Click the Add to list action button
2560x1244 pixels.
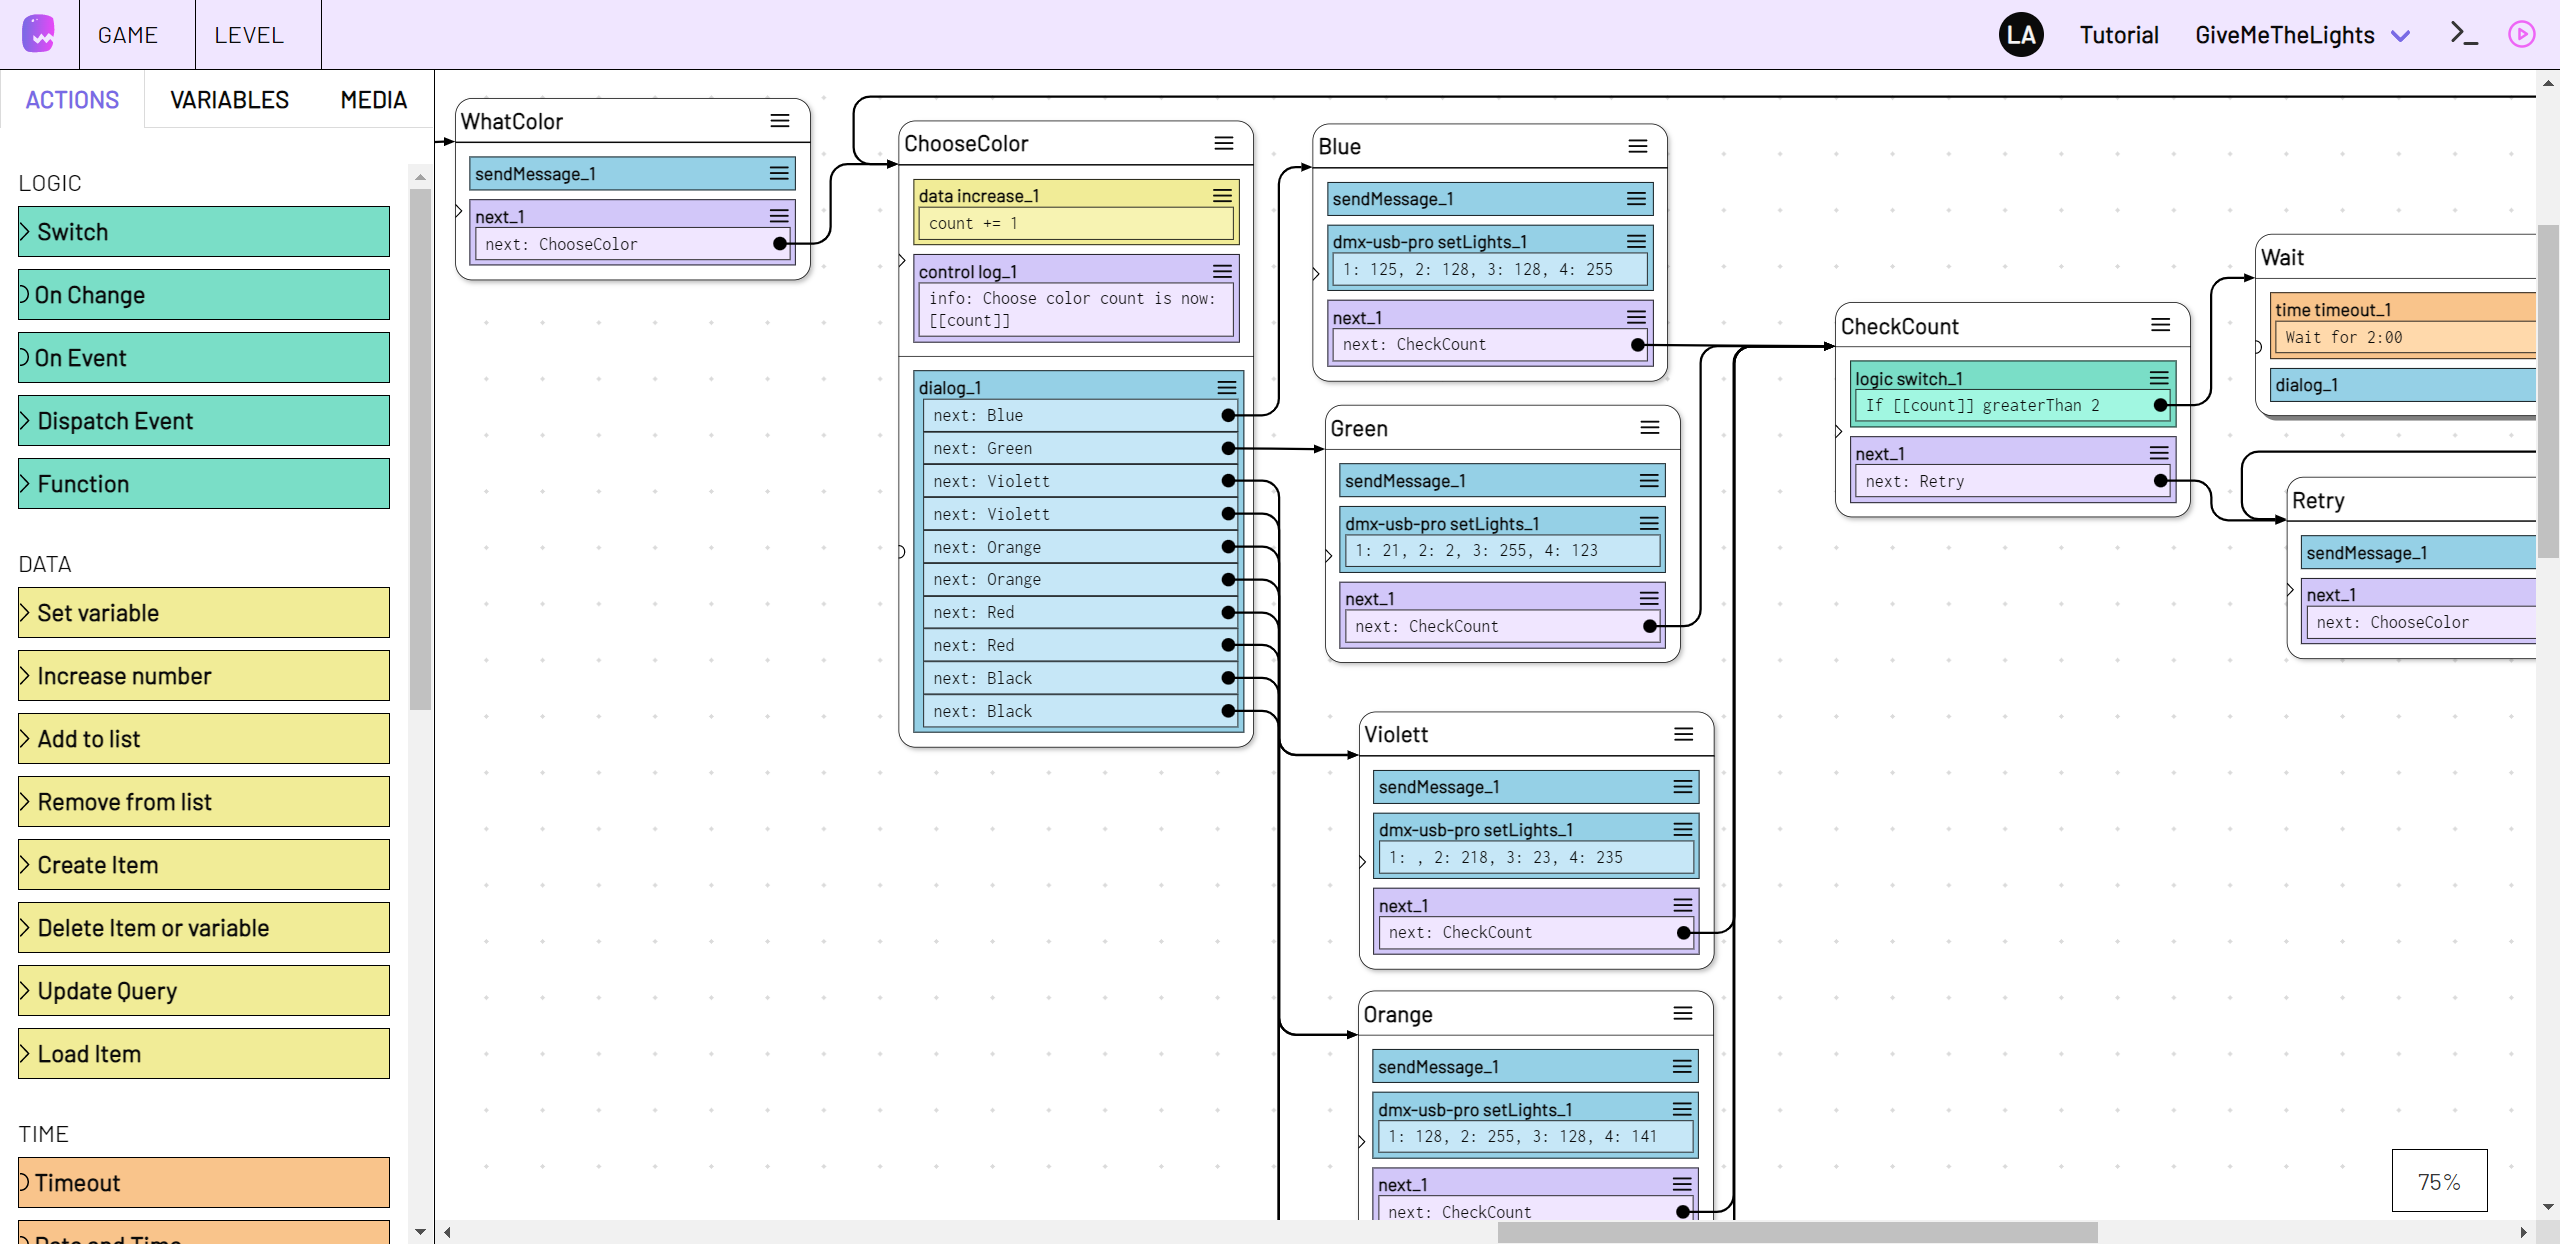pos(202,738)
